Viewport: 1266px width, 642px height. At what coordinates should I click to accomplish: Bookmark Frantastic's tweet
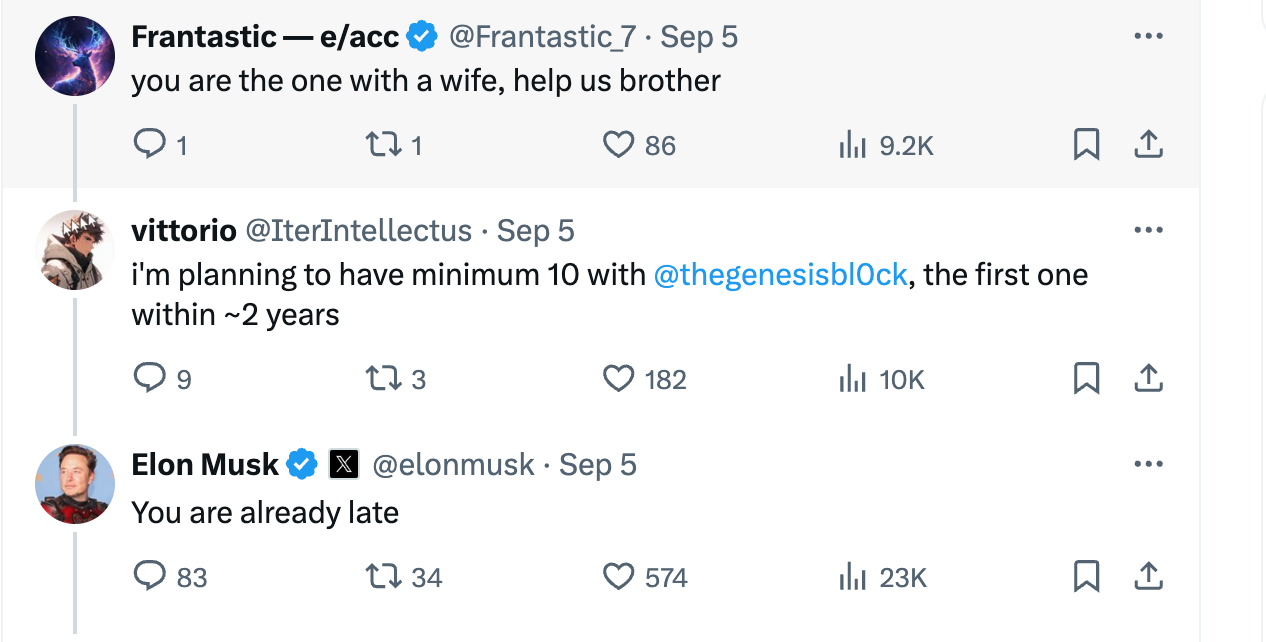1086,146
